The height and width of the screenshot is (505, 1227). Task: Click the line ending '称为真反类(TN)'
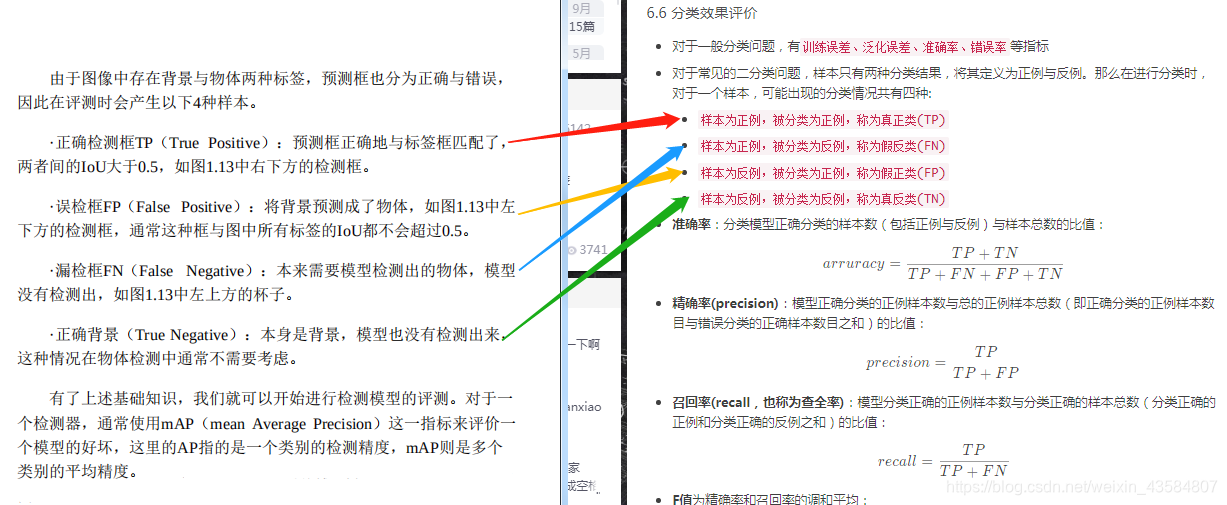pyautogui.click(x=822, y=199)
